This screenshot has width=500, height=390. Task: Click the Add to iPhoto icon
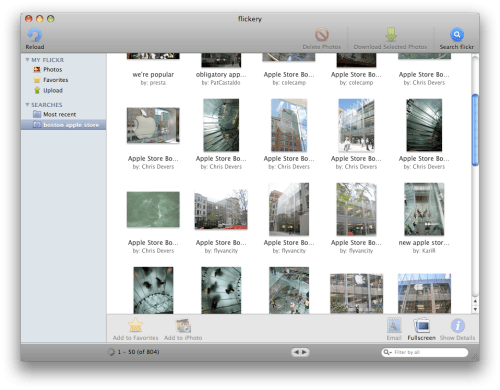click(183, 326)
